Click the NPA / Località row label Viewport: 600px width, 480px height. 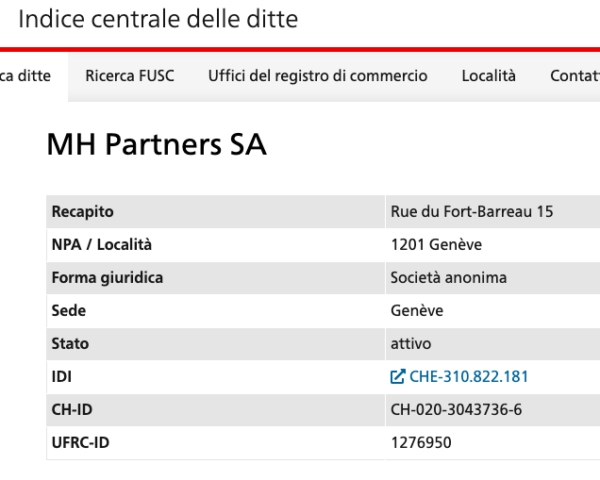(x=101, y=245)
